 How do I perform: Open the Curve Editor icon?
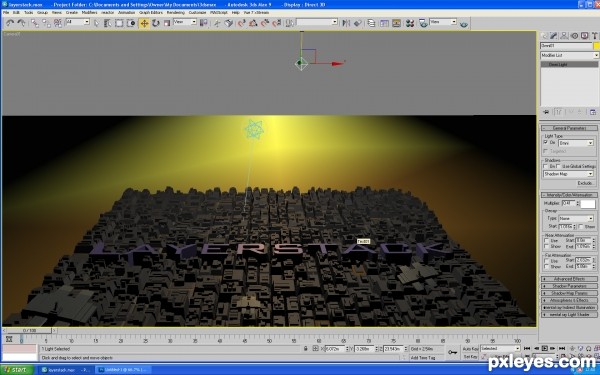coord(384,23)
